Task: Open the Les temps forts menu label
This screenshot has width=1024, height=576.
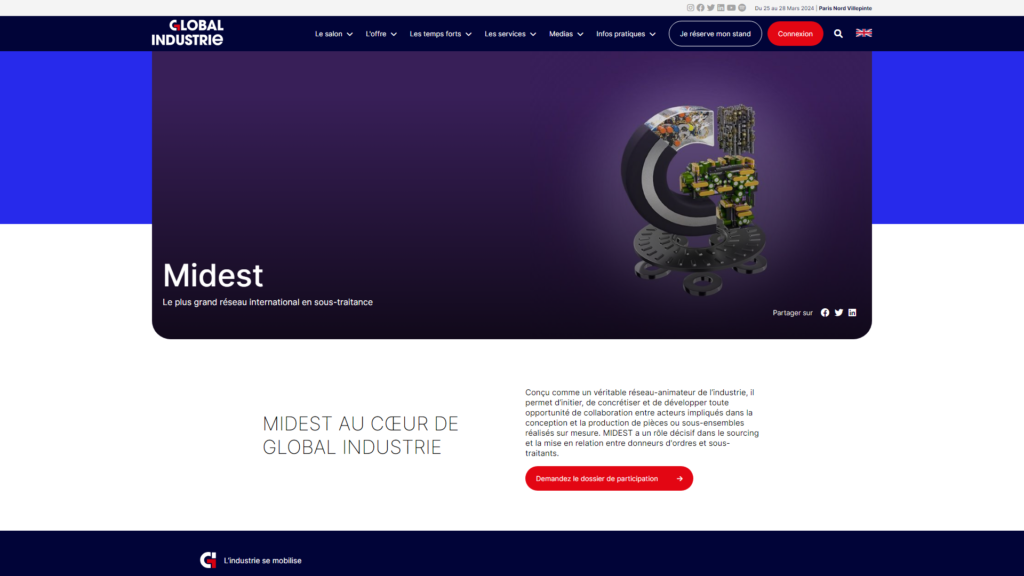Action: coord(435,34)
